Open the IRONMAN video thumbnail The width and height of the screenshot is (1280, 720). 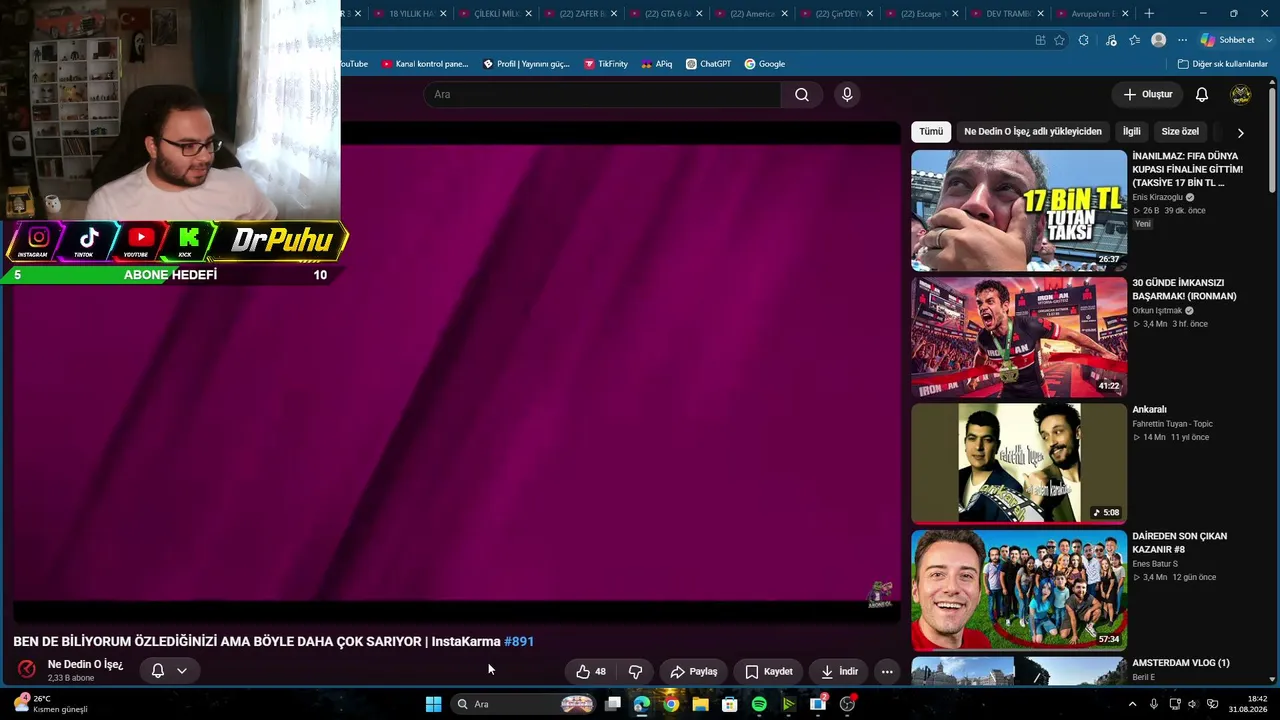(x=1019, y=337)
